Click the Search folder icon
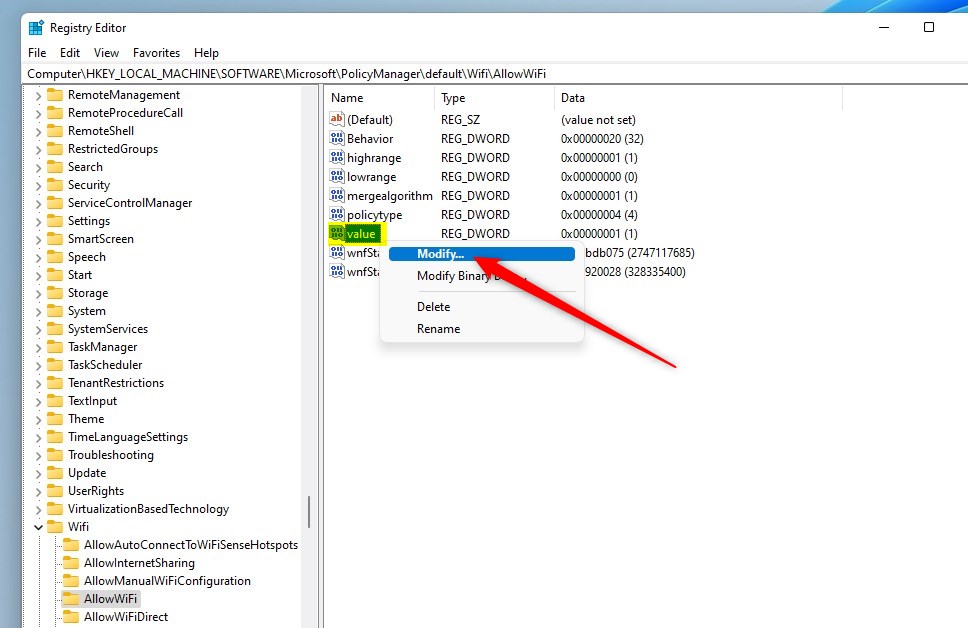The height and width of the screenshot is (628, 968). (x=56, y=167)
